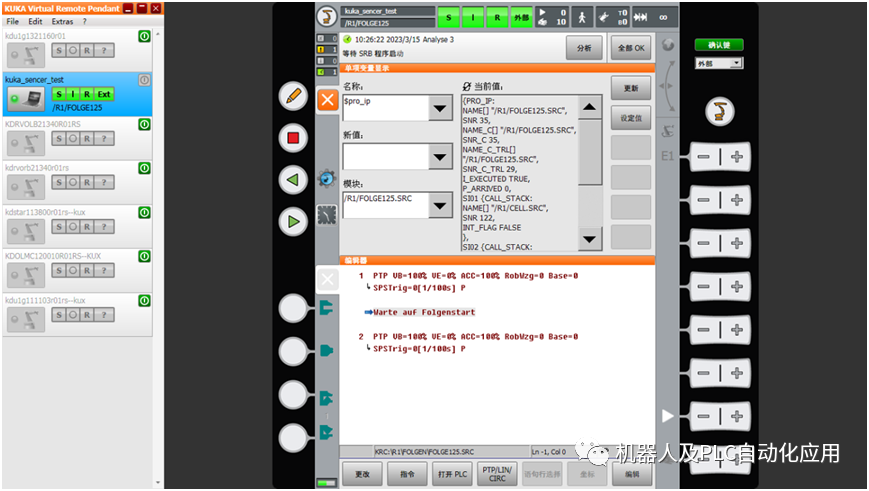
Task: Open the Edit menu
Action: pos(35,21)
